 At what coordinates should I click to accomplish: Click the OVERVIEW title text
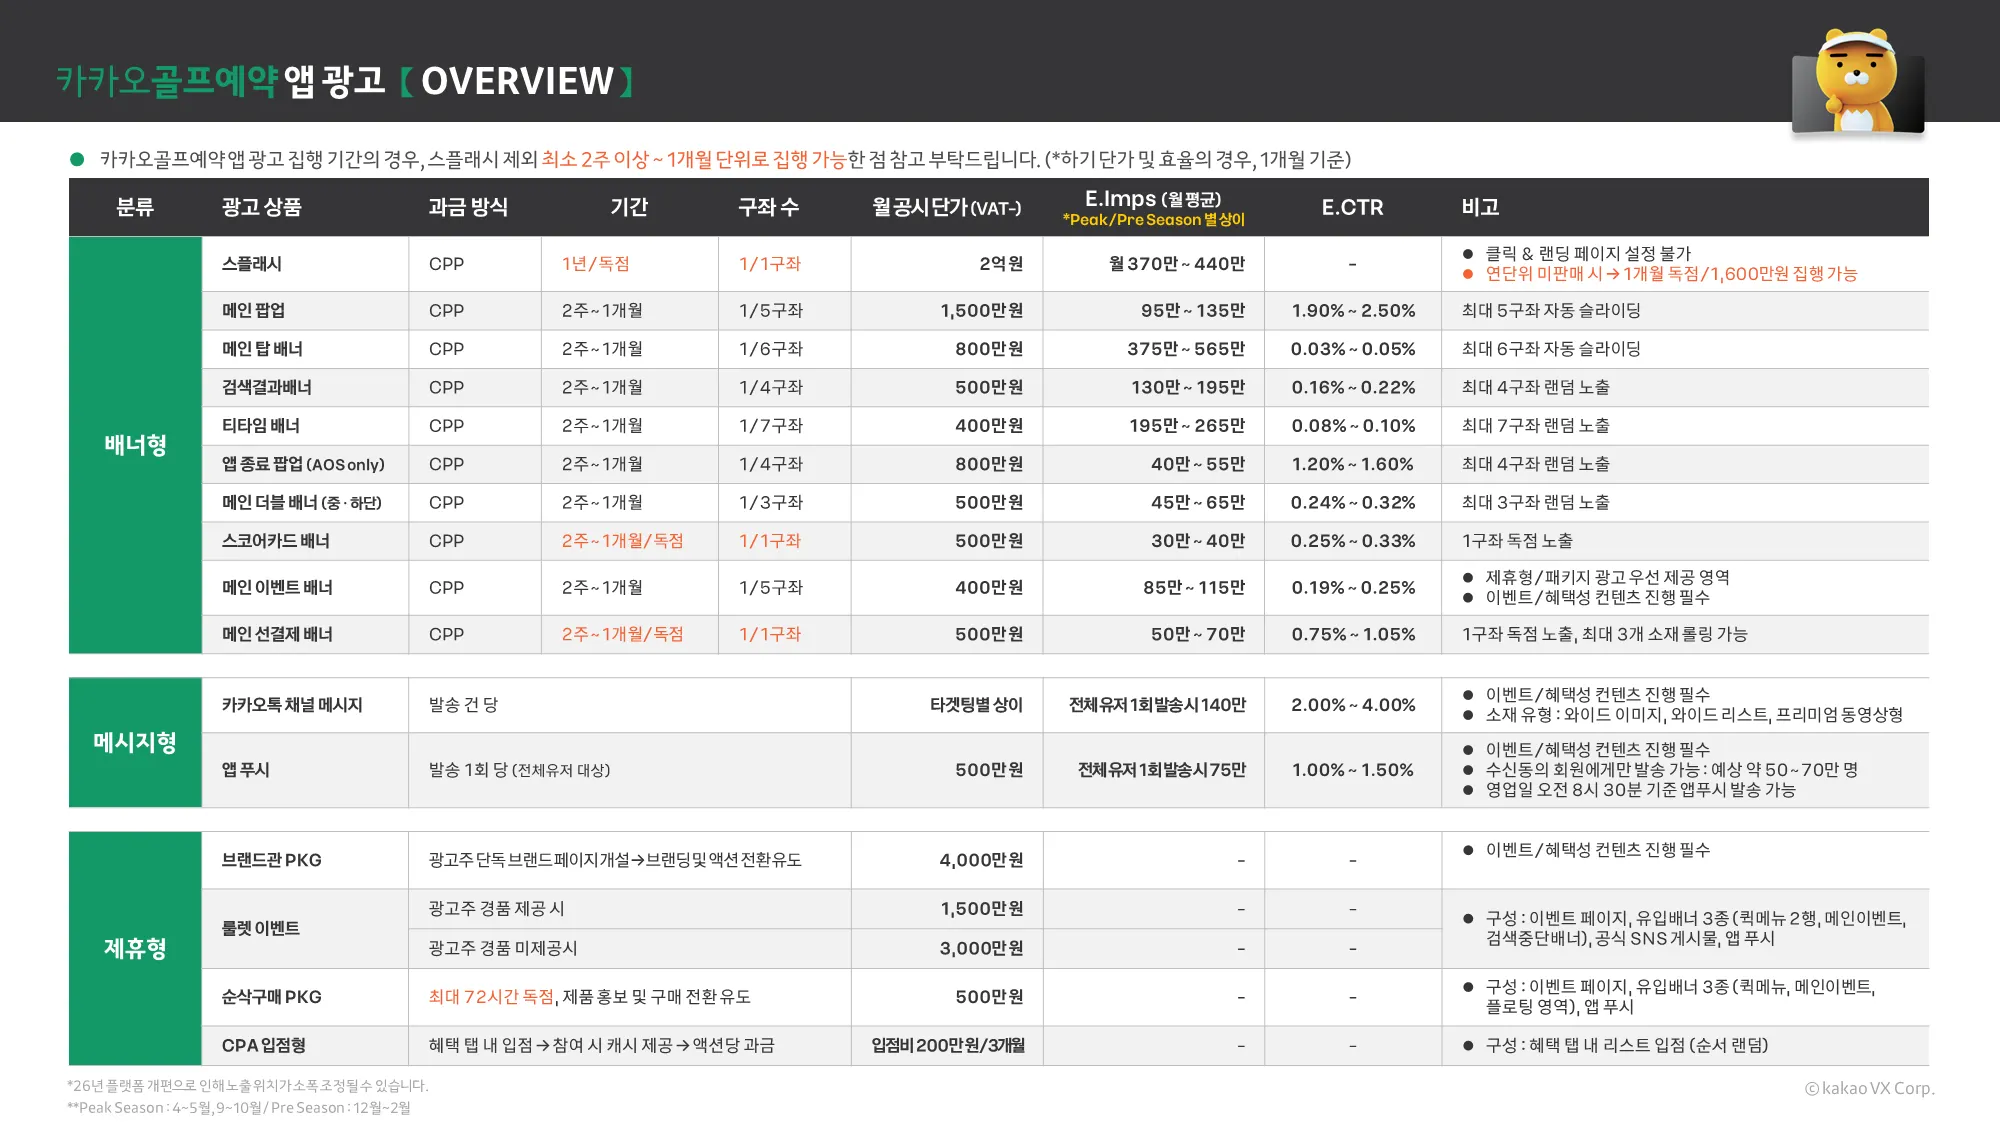(x=517, y=81)
